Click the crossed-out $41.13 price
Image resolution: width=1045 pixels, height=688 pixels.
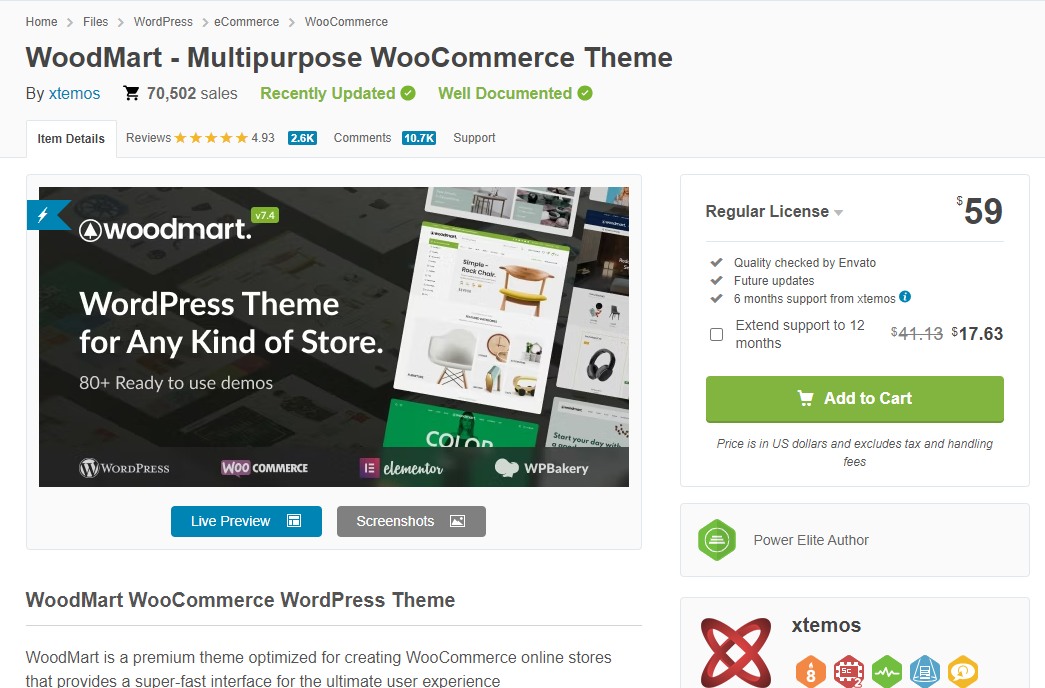(x=917, y=333)
